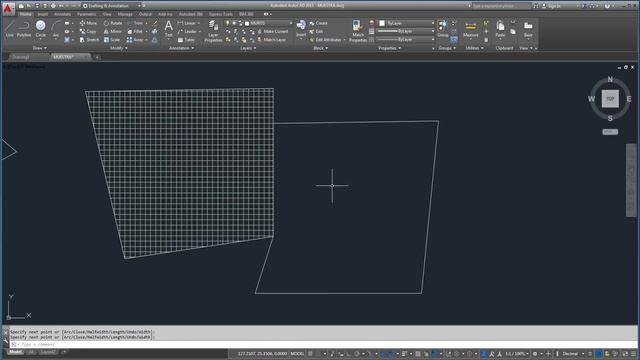Choose the Leader annotation tool
This screenshot has width=640, height=360.
click(187, 31)
